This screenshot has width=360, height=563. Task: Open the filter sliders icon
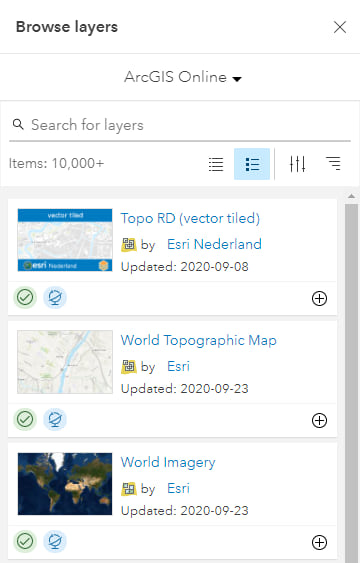point(298,164)
